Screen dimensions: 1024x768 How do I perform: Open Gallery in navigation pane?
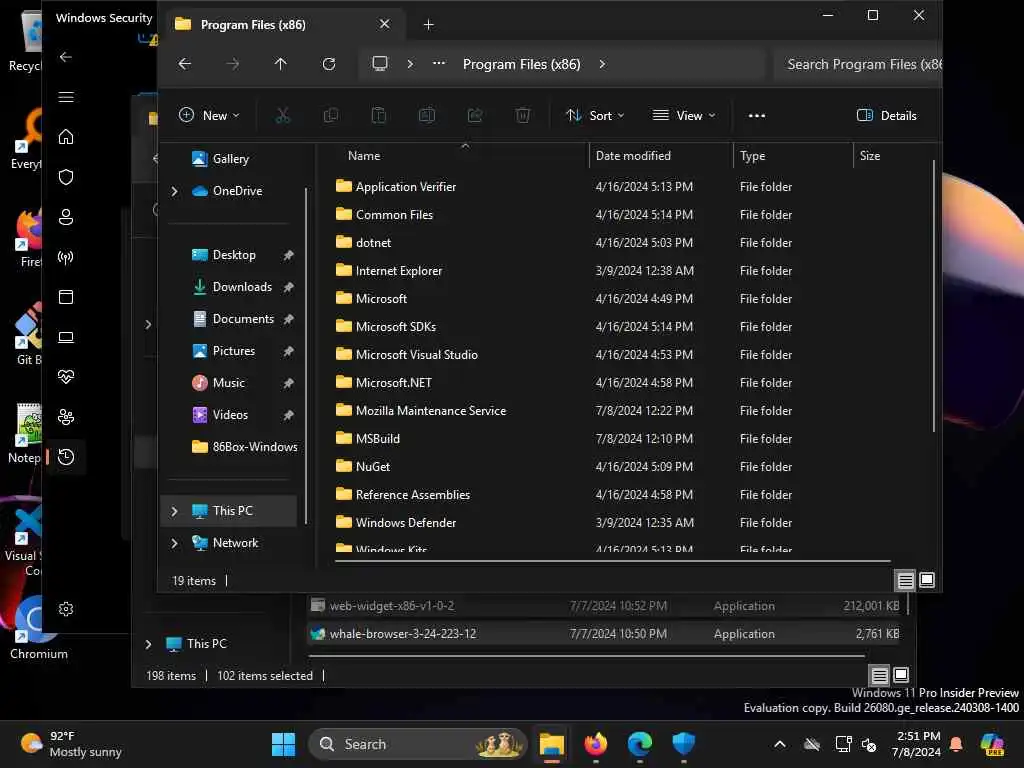231,159
